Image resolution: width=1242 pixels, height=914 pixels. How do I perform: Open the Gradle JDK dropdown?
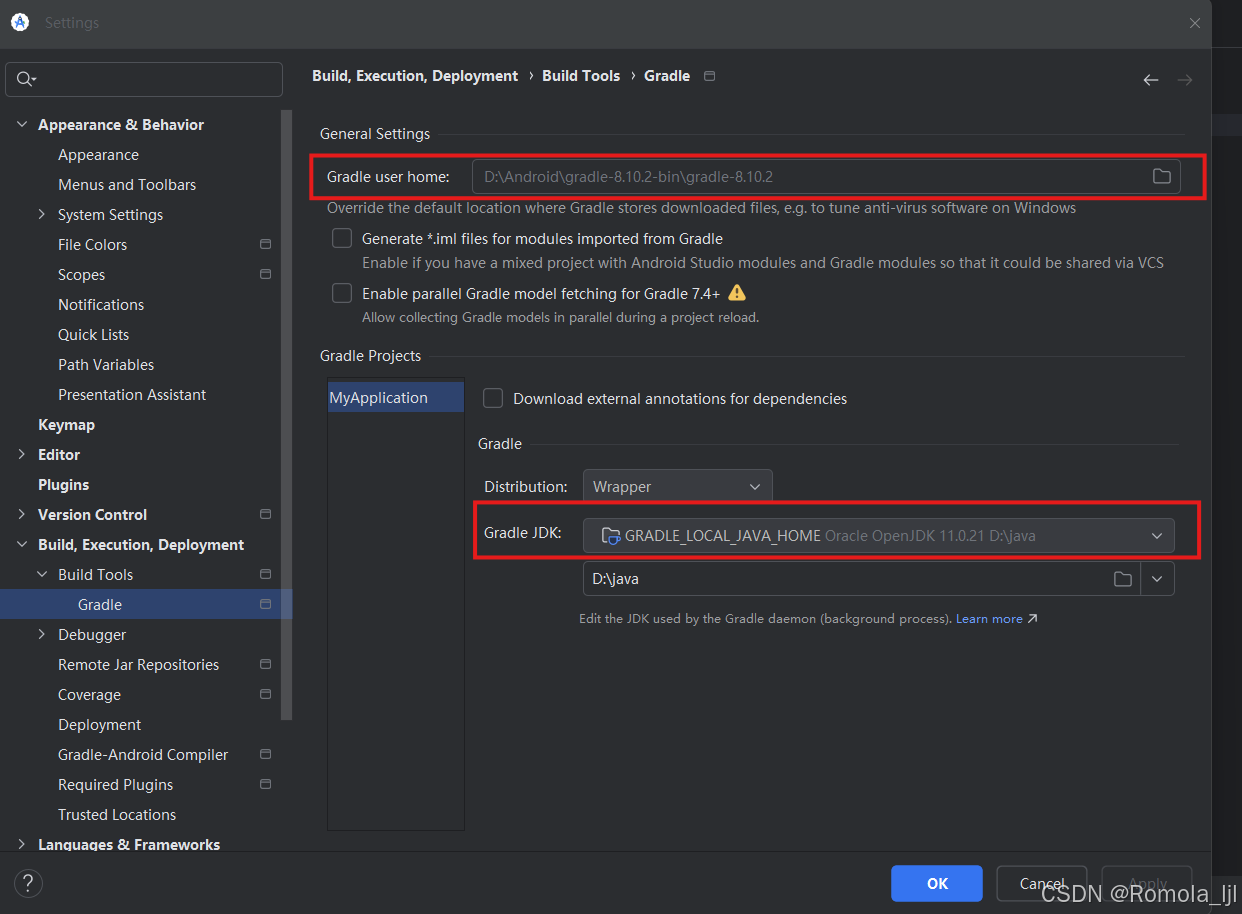point(878,536)
